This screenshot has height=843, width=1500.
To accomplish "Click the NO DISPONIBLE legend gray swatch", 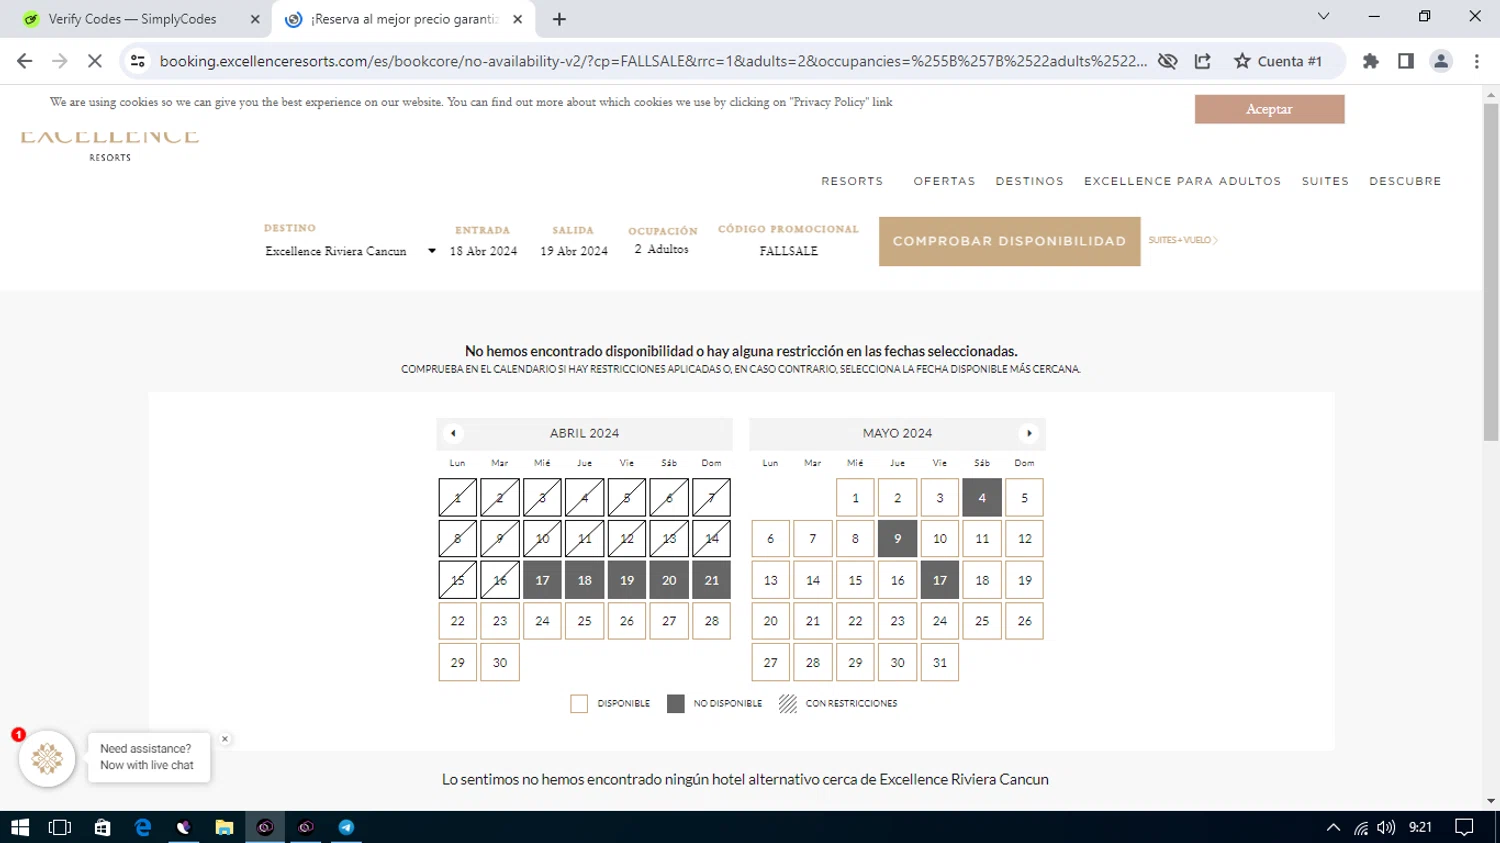I will click(x=676, y=704).
